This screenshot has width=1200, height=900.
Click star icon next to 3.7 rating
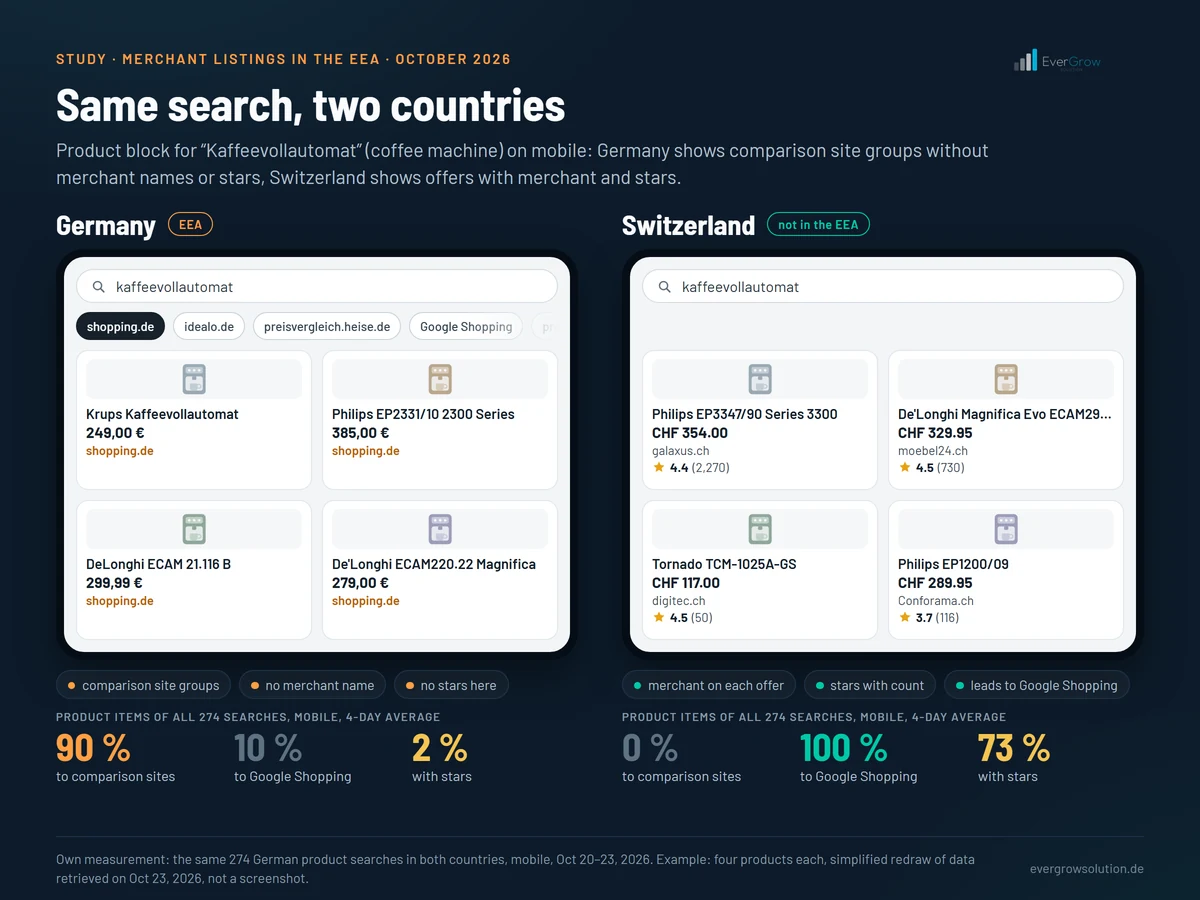pyautogui.click(x=905, y=617)
